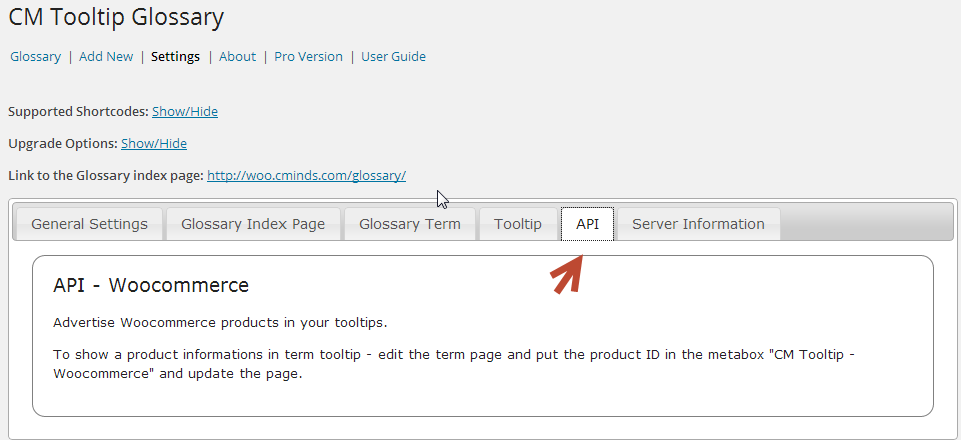
Task: Click 'Link to the Glossary index page:' label
Action: [x=106, y=176]
